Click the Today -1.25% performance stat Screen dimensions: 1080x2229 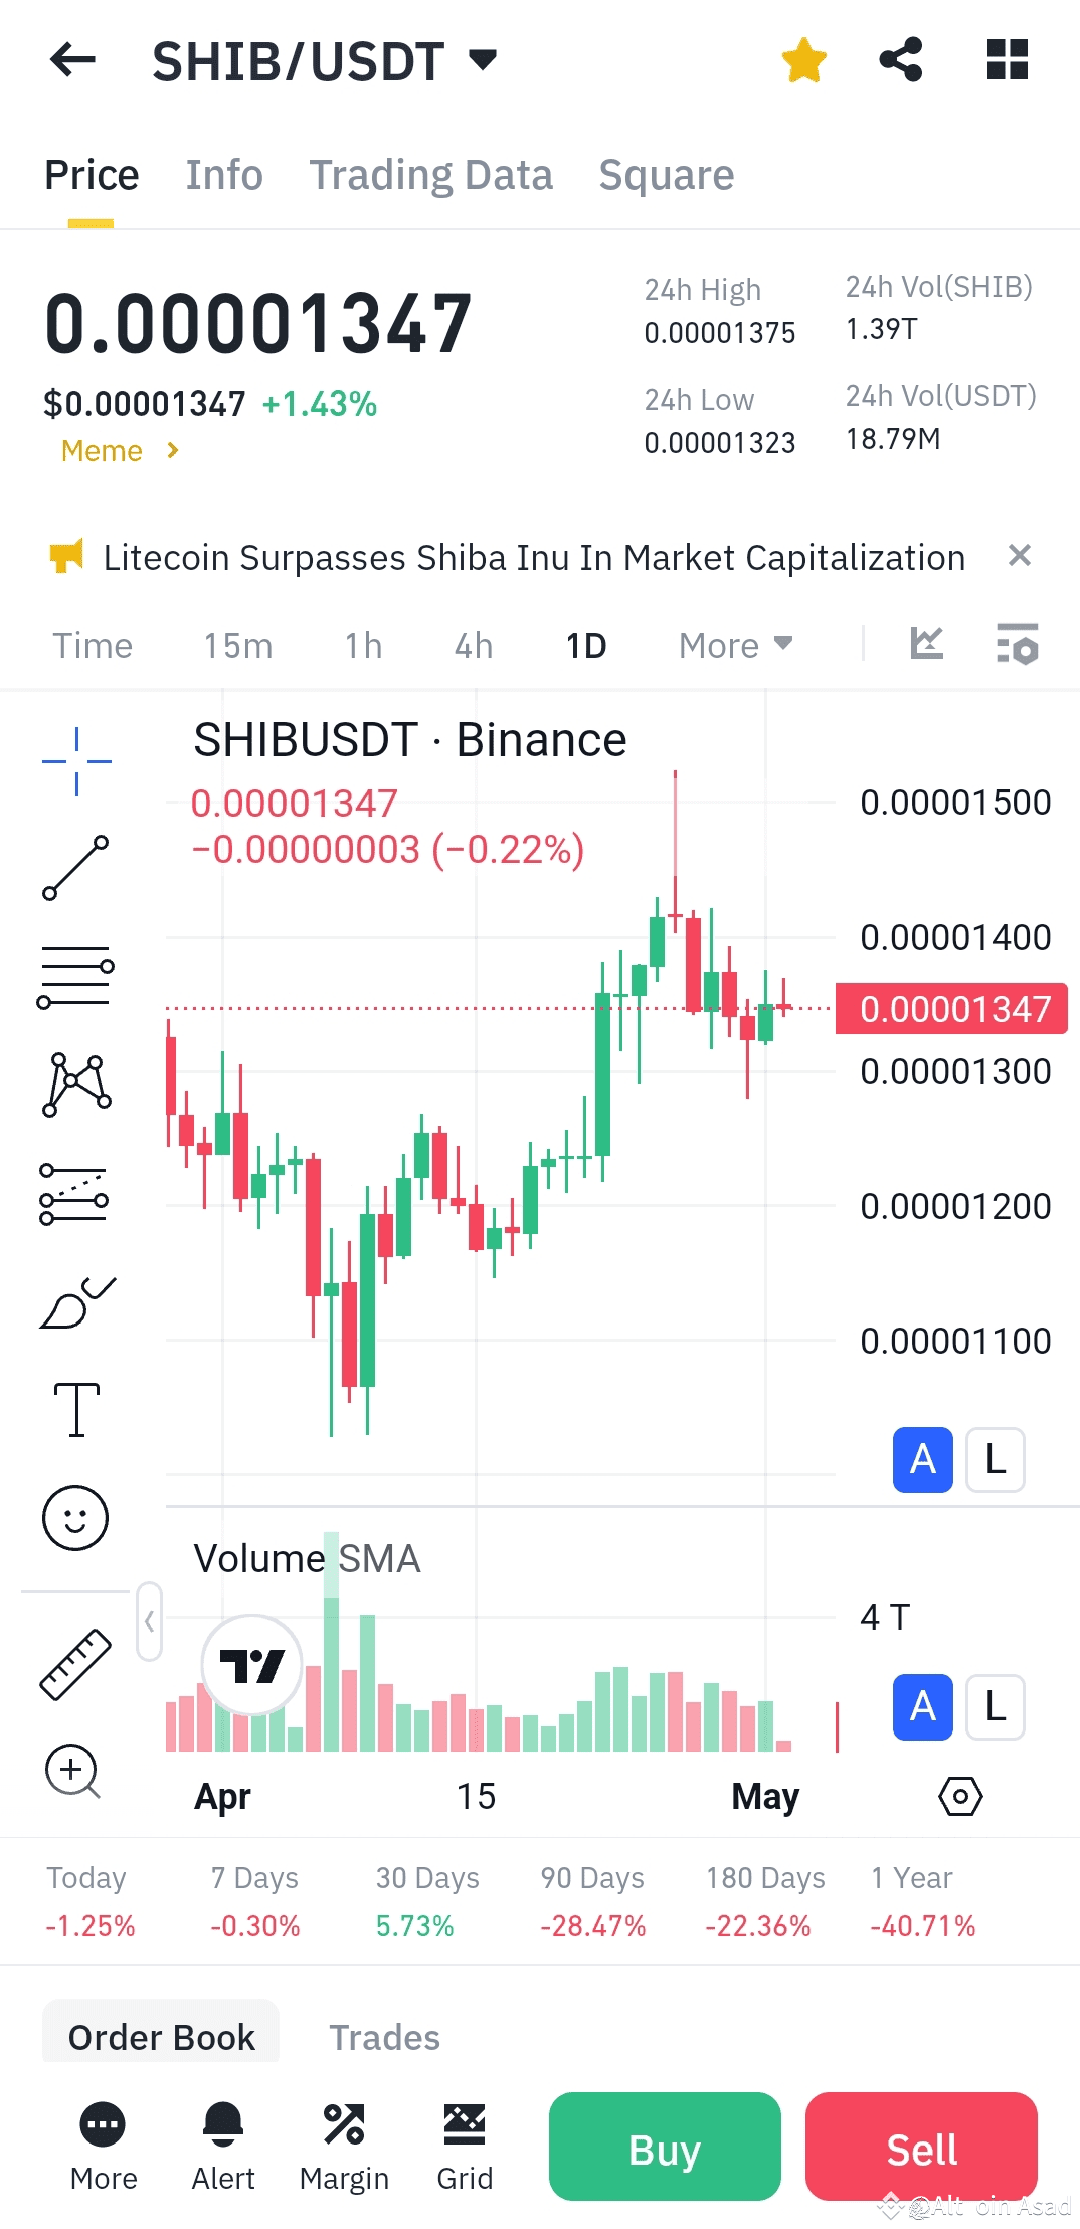[x=90, y=1901]
